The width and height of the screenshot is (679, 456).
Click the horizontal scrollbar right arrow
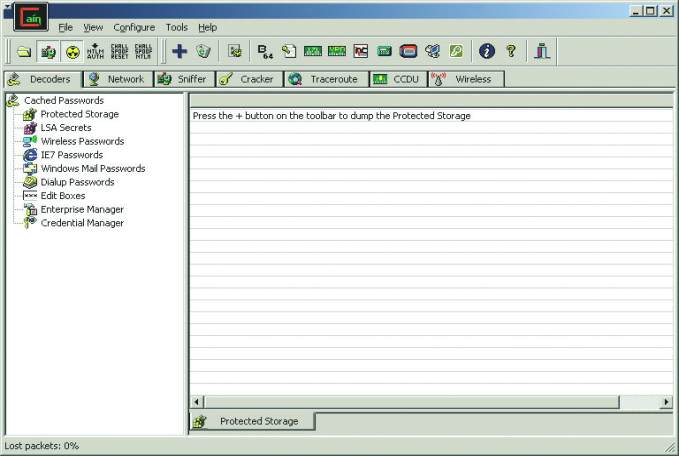pos(666,401)
